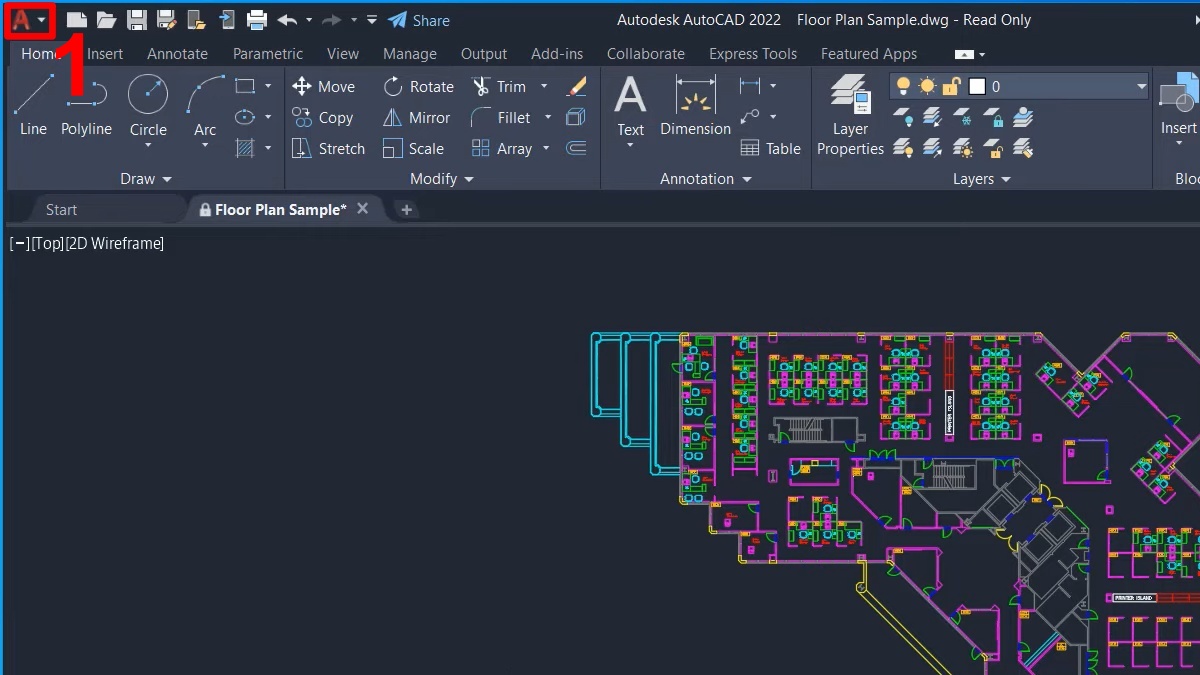Open the Fillet dropdown arrow
Viewport: 1200px width, 675px height.
(548, 118)
